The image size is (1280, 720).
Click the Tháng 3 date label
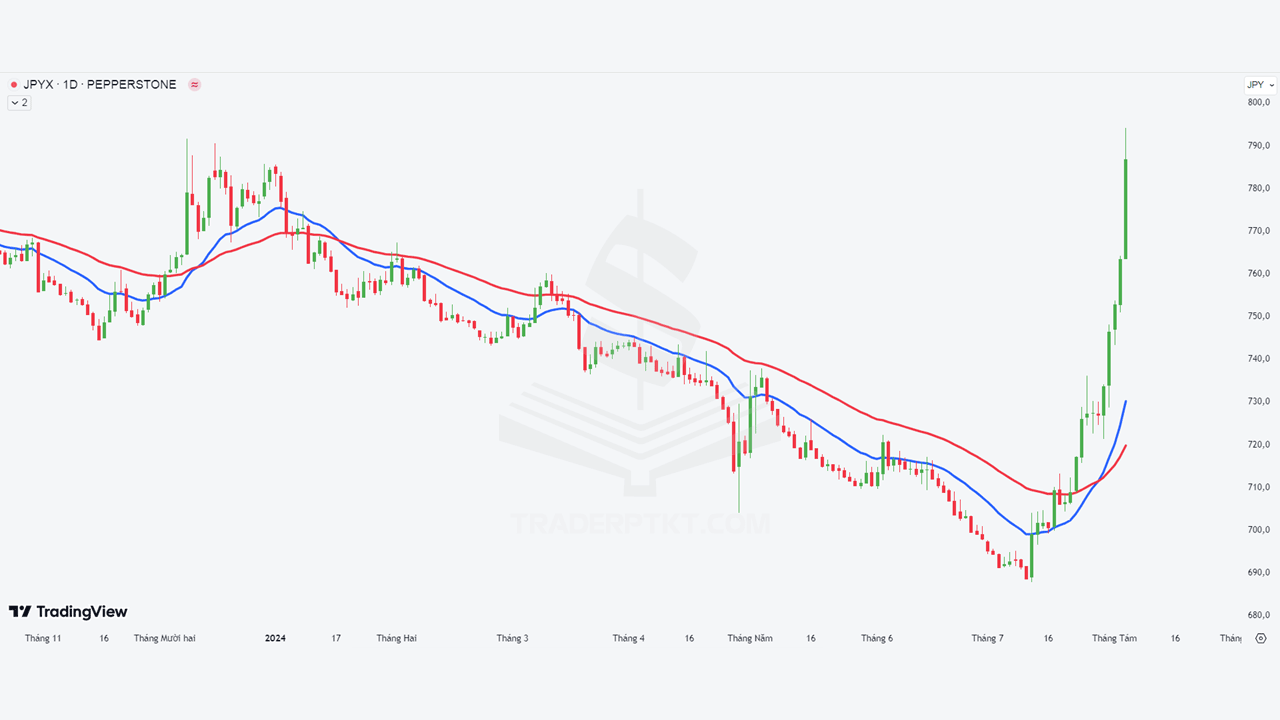coord(512,638)
